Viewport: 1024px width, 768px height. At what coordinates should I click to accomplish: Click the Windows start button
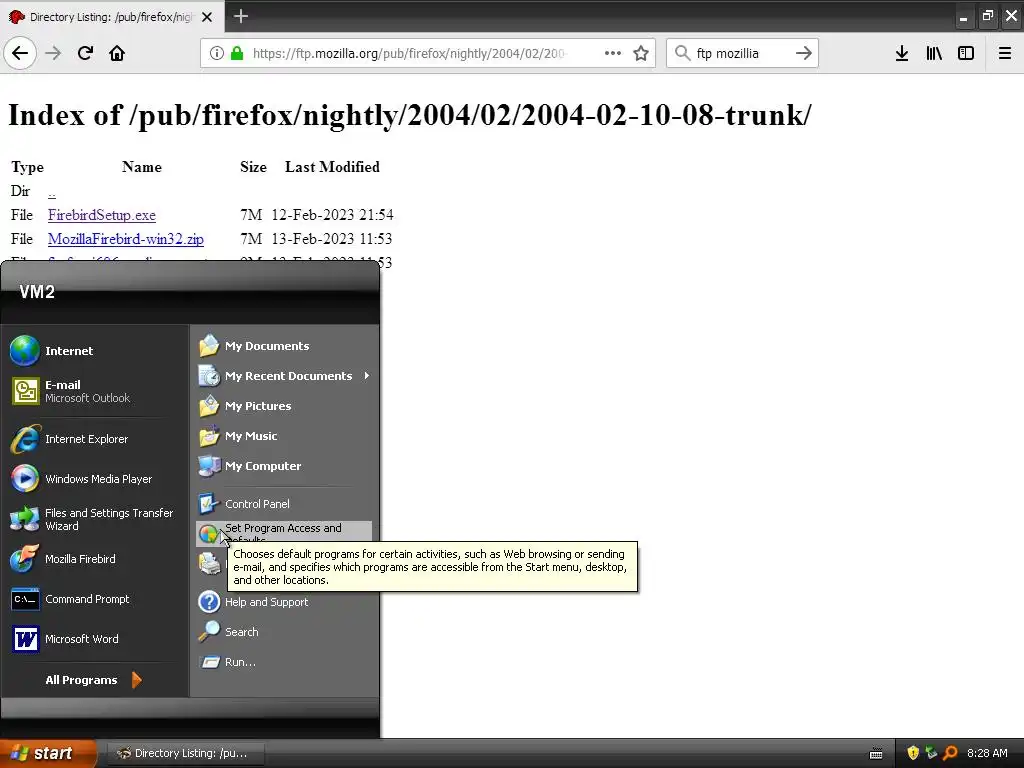(47, 753)
